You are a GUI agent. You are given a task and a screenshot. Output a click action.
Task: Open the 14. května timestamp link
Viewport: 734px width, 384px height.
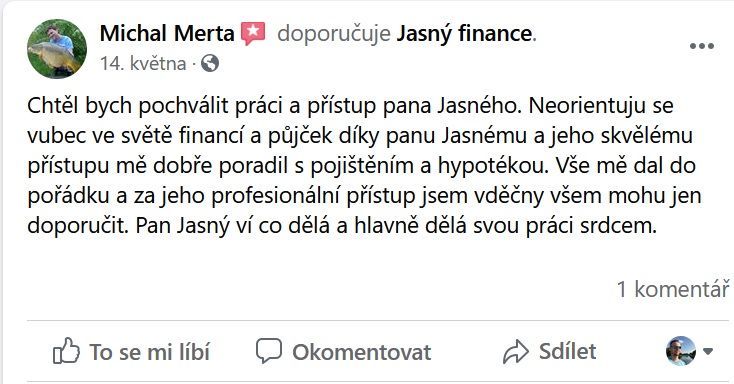143,64
